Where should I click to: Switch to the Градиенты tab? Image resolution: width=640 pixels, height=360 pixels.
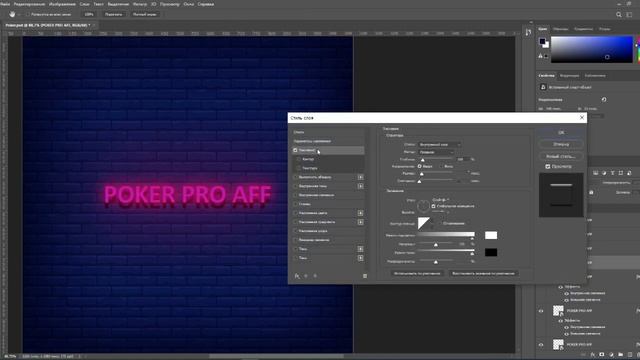pyautogui.click(x=584, y=29)
